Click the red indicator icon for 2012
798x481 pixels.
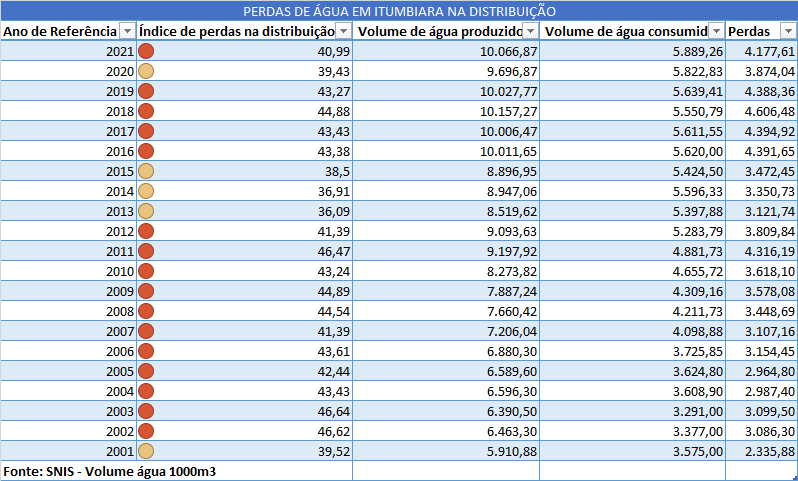146,231
